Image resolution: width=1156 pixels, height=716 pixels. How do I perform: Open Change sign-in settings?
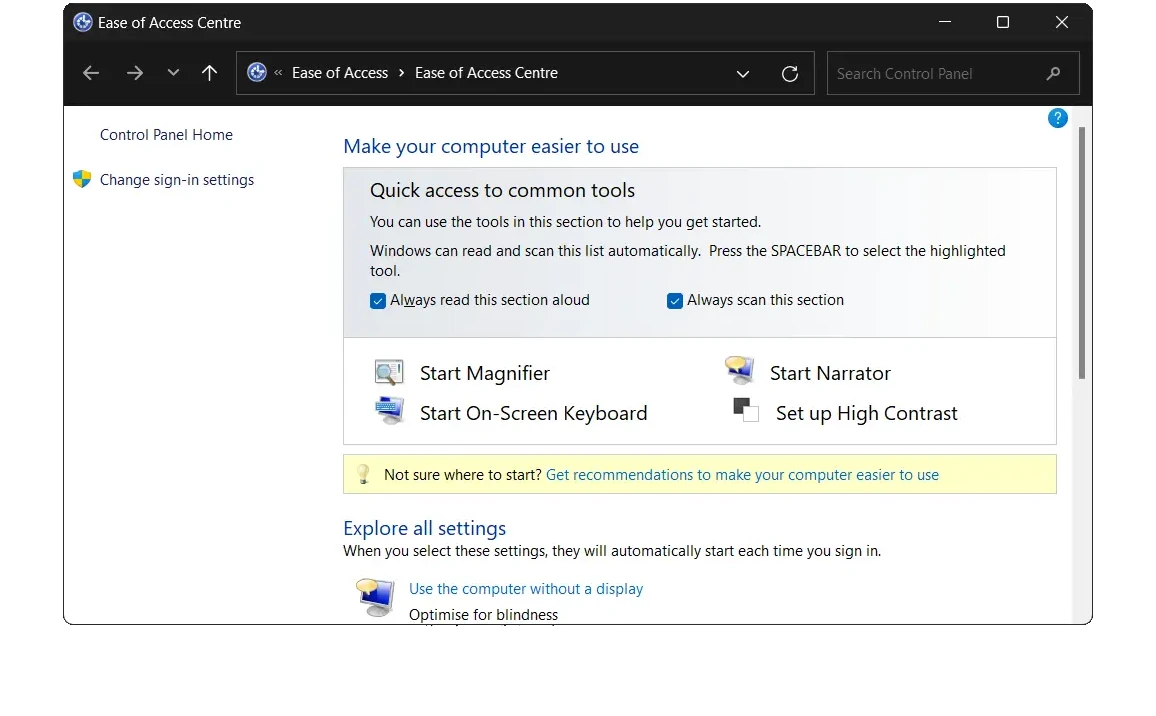[x=177, y=180]
